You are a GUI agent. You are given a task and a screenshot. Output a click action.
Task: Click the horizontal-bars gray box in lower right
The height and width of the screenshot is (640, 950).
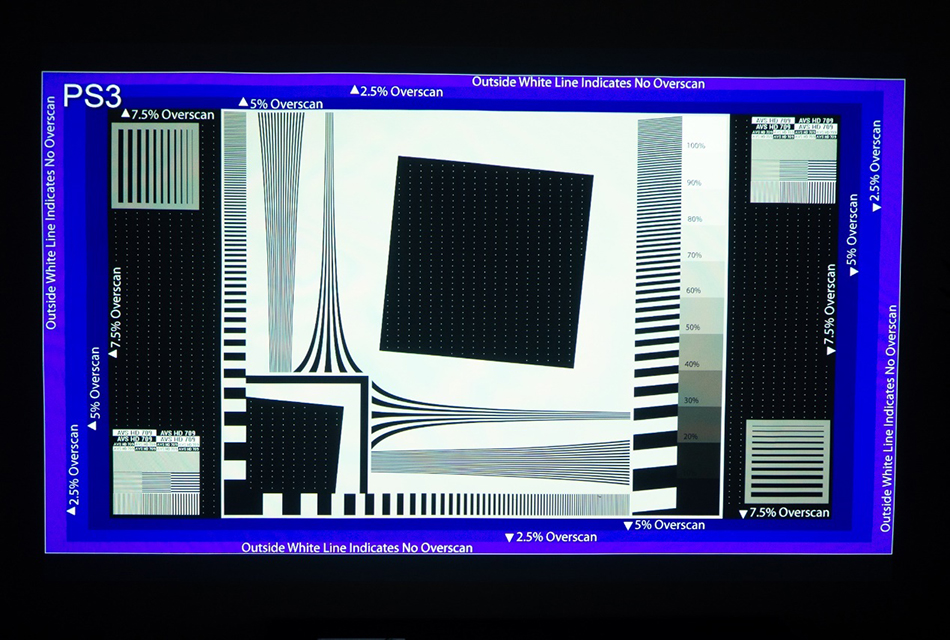coord(788,461)
